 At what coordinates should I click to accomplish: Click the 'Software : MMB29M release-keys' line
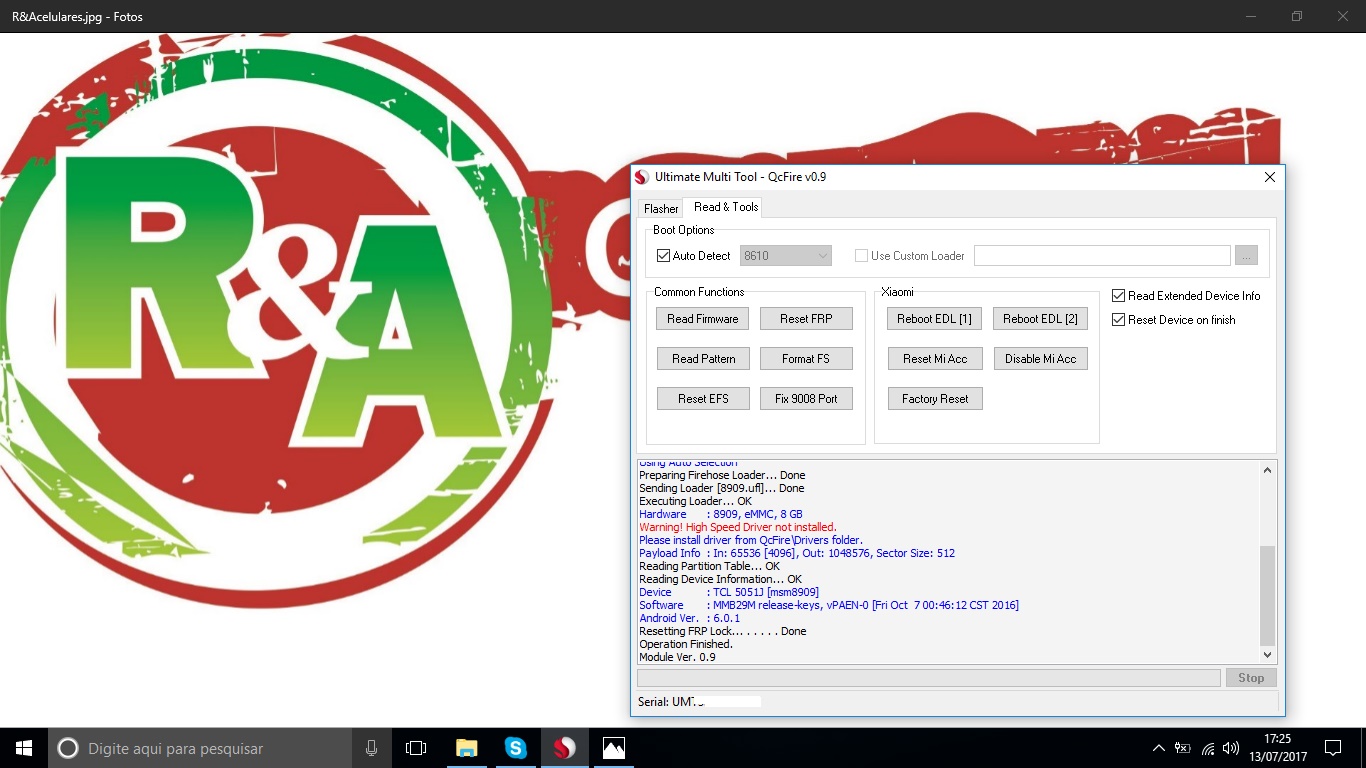click(829, 605)
